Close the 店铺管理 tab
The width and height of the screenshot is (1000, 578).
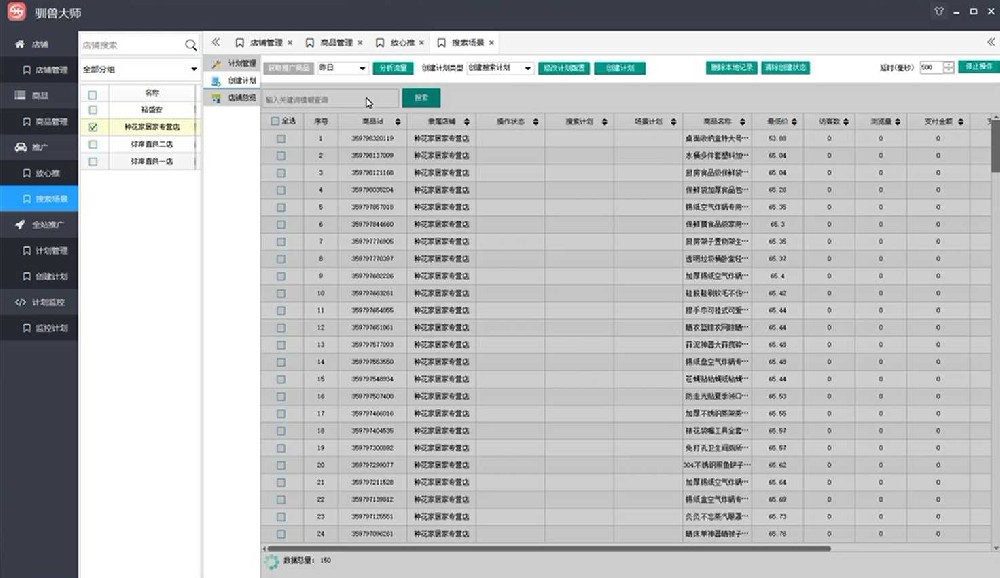(x=290, y=43)
